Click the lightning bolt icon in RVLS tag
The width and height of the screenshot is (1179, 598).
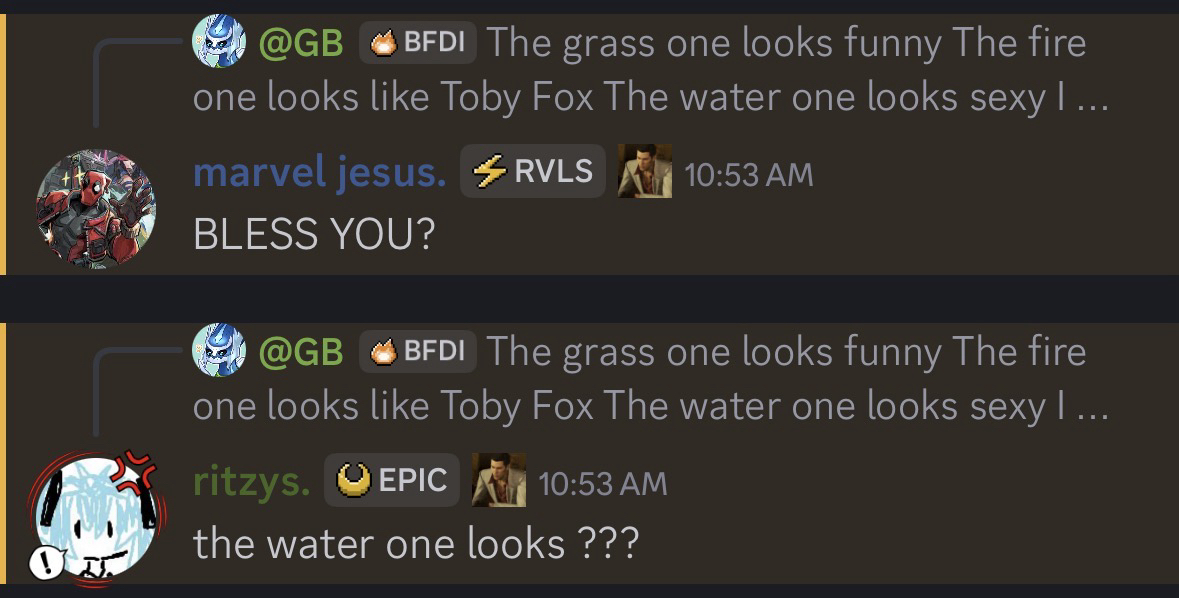[489, 173]
